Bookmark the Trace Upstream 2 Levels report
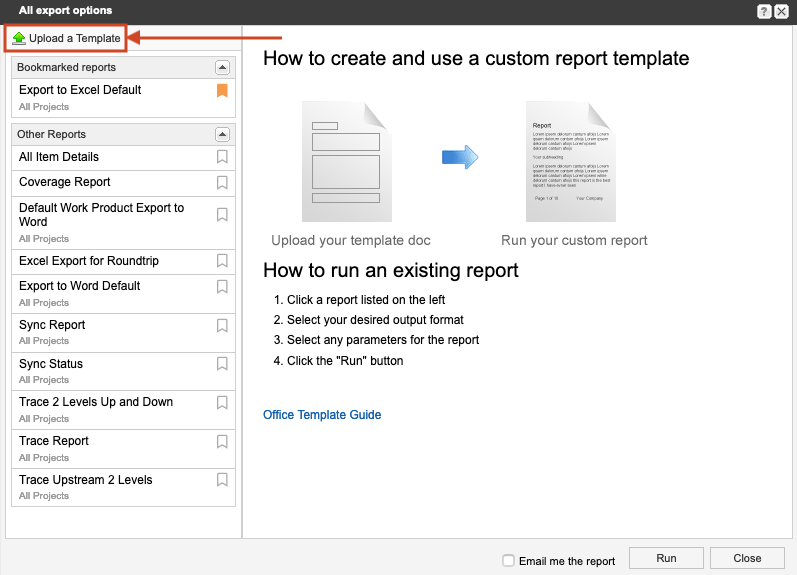Viewport: 797px width, 575px height. coord(222,480)
